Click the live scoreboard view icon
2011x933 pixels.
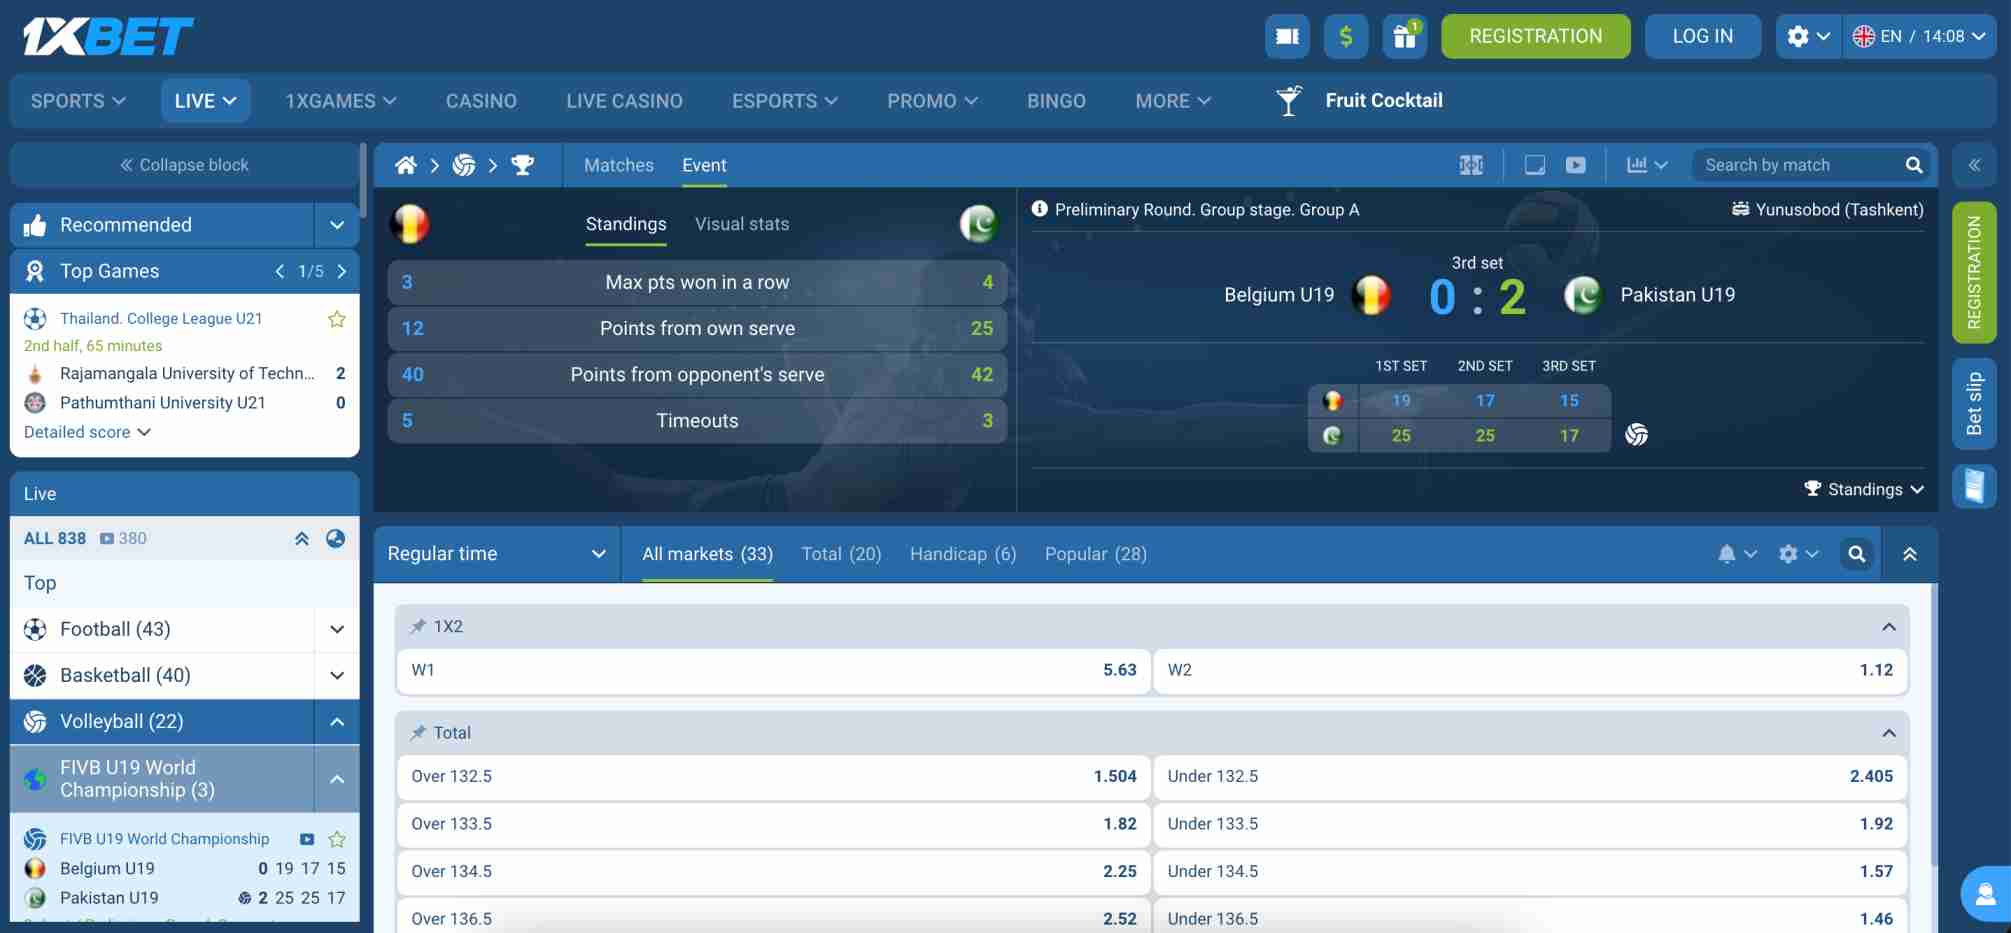(1471, 165)
